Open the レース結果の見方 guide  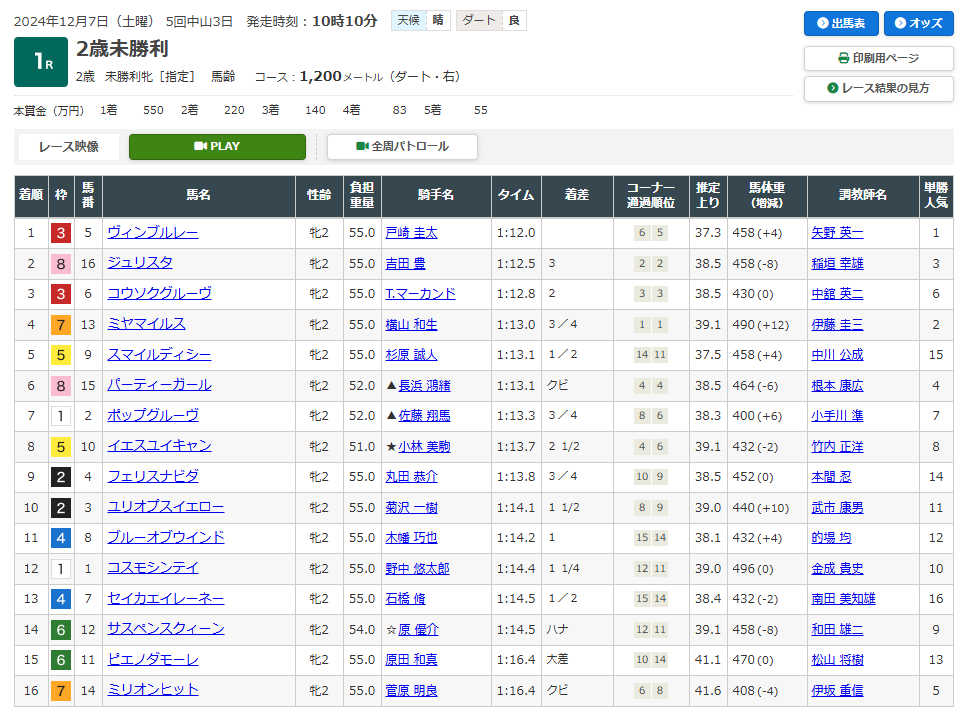(878, 88)
